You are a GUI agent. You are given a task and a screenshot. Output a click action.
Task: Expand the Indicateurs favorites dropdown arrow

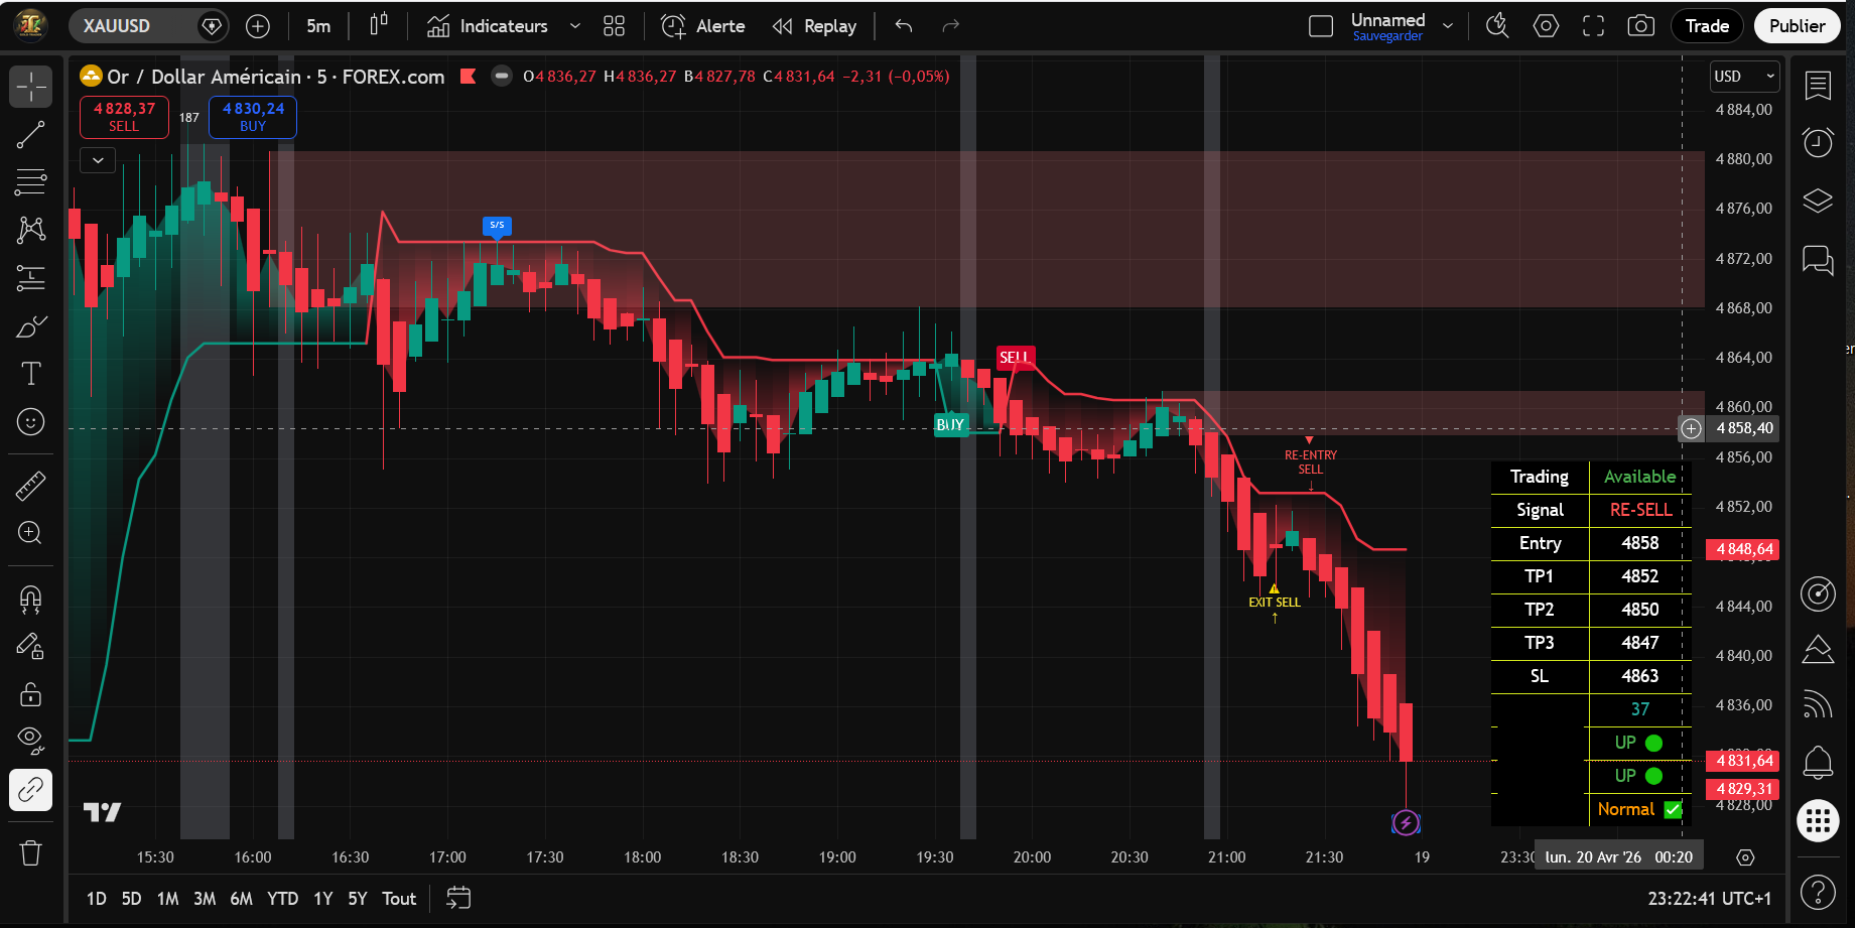point(575,26)
